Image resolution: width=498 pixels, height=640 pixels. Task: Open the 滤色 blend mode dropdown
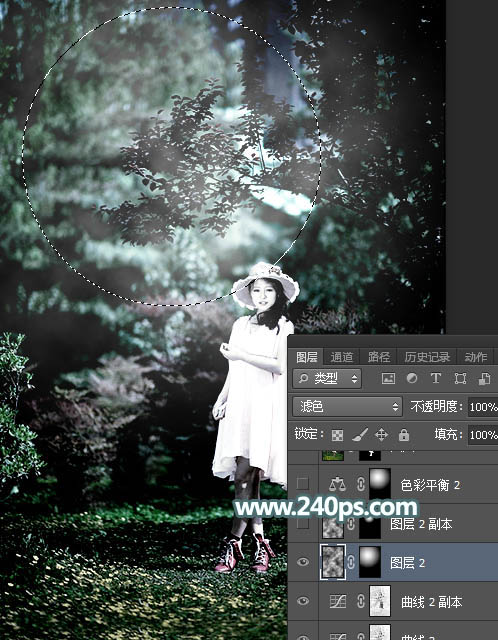point(347,407)
